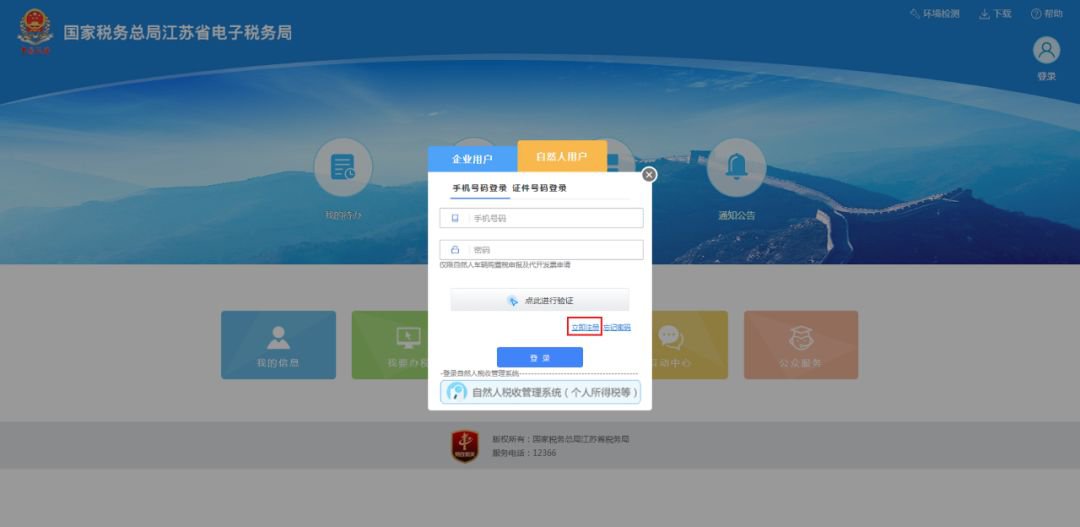Image resolution: width=1080 pixels, height=527 pixels.
Task: Select the 自然人用户 tab
Action: [x=562, y=157]
